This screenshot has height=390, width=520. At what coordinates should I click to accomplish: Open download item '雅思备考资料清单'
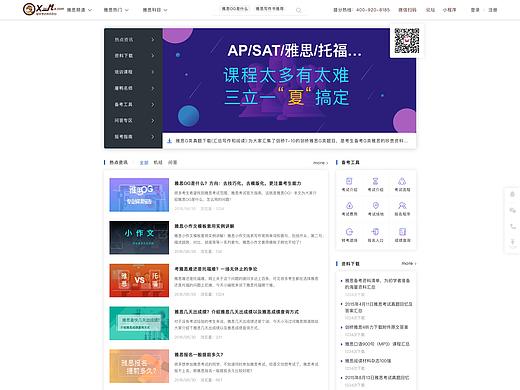click(377, 284)
